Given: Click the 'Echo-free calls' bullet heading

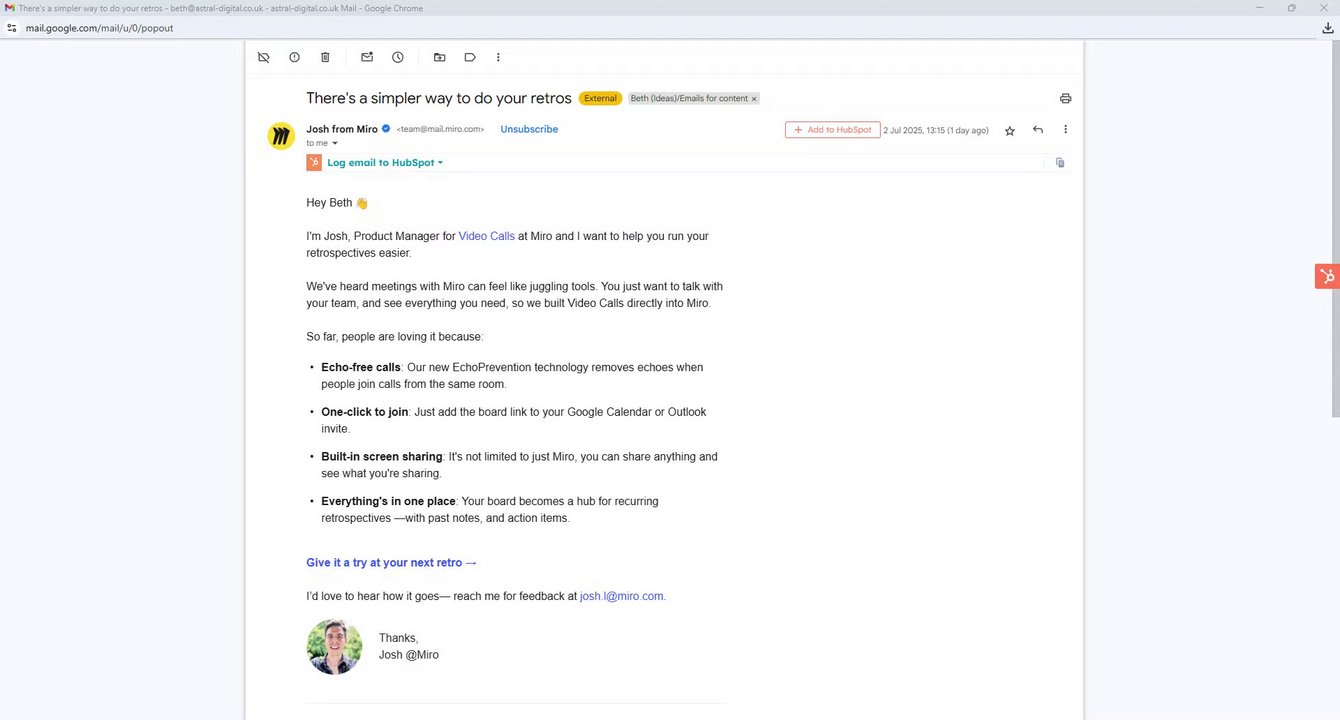Looking at the screenshot, I should pyautogui.click(x=360, y=367).
